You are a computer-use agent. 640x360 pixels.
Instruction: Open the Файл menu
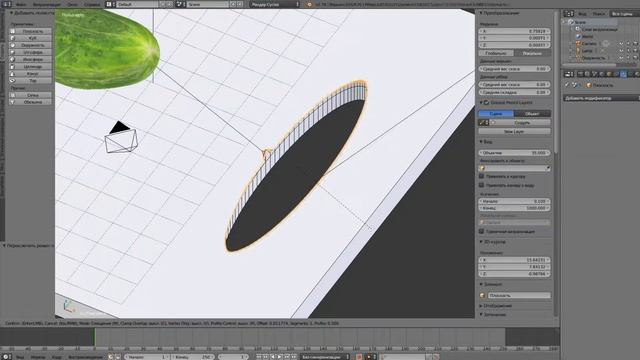pos(21,4)
